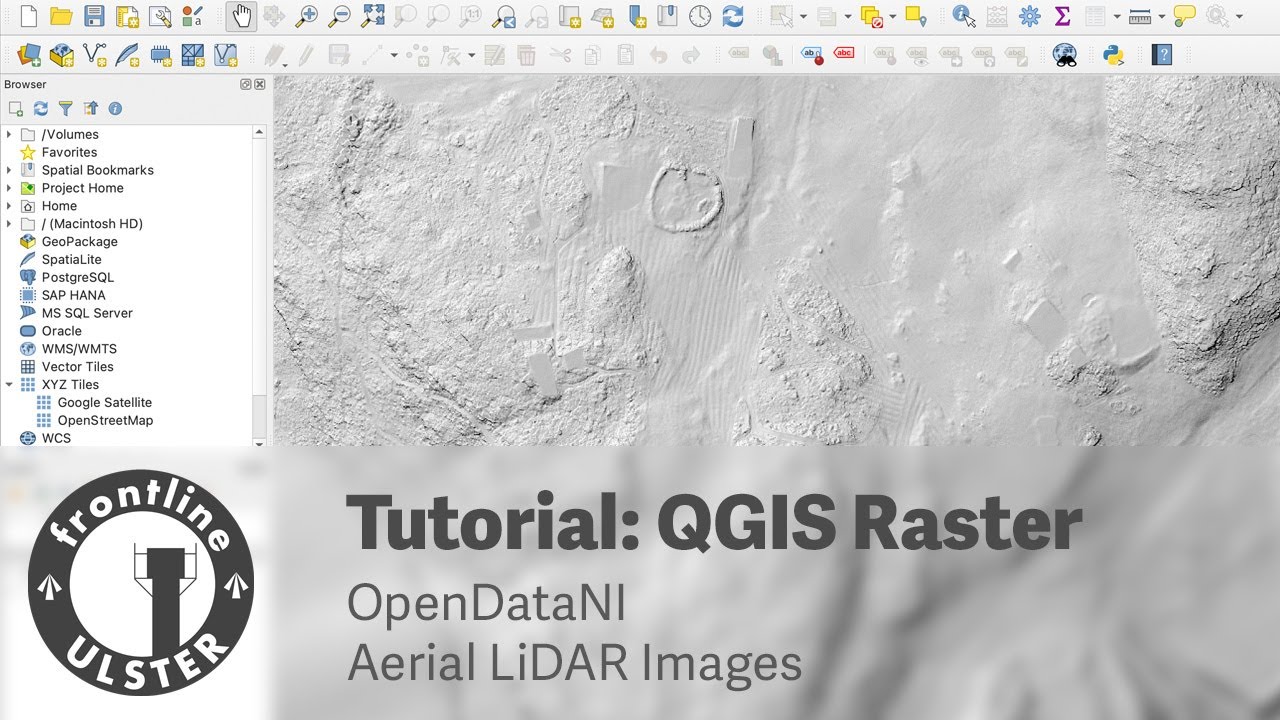Select Vector Tiles entry
The width and height of the screenshot is (1280, 720).
click(x=77, y=367)
